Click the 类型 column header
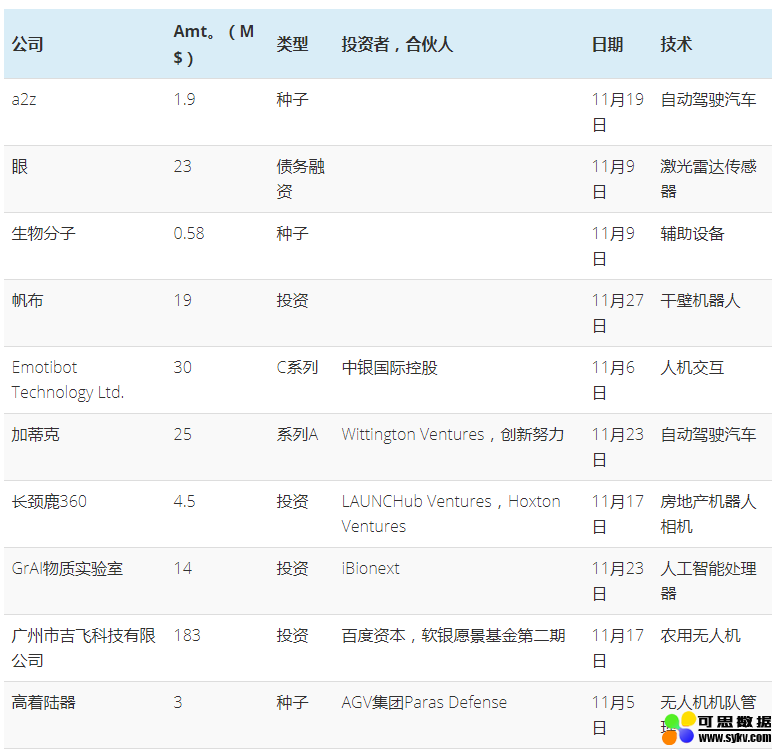This screenshot has height=750, width=776. click(292, 45)
